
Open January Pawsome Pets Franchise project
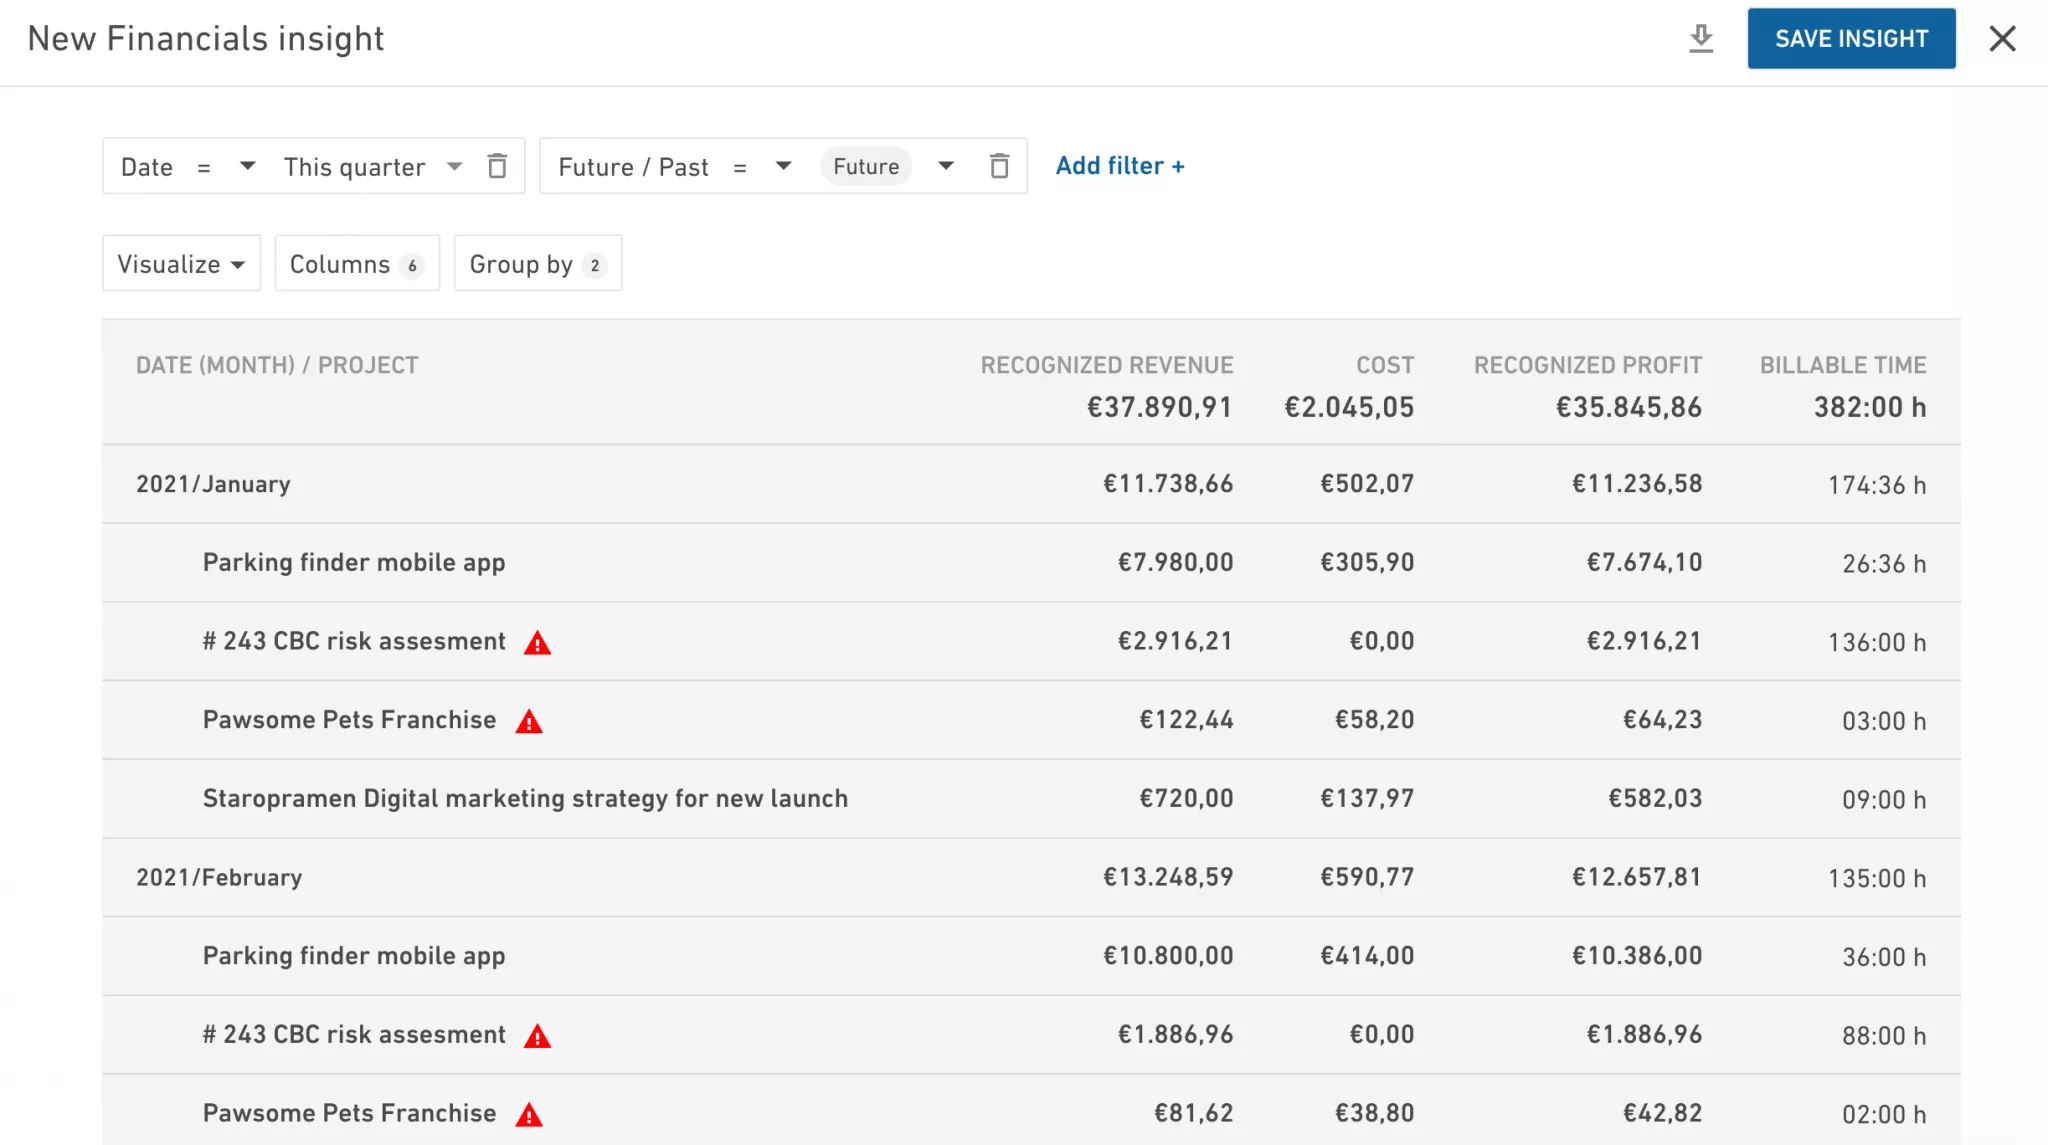click(349, 720)
